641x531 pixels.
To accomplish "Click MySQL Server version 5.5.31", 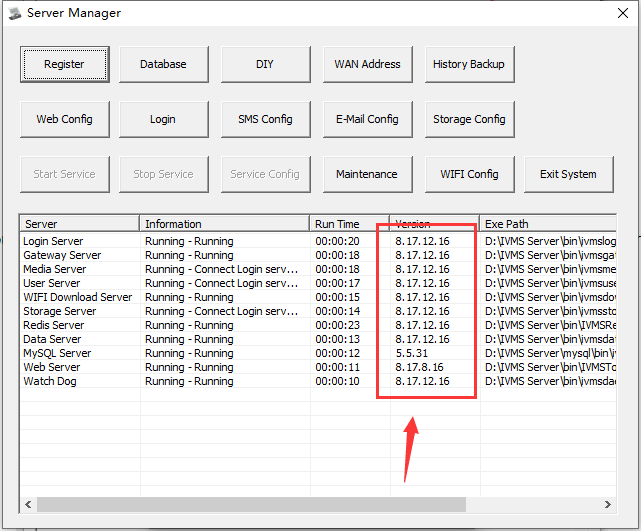I will coord(412,353).
